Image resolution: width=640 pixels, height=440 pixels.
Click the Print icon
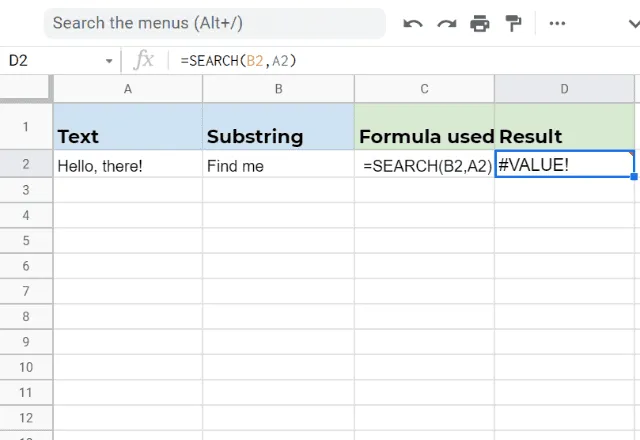[x=480, y=23]
